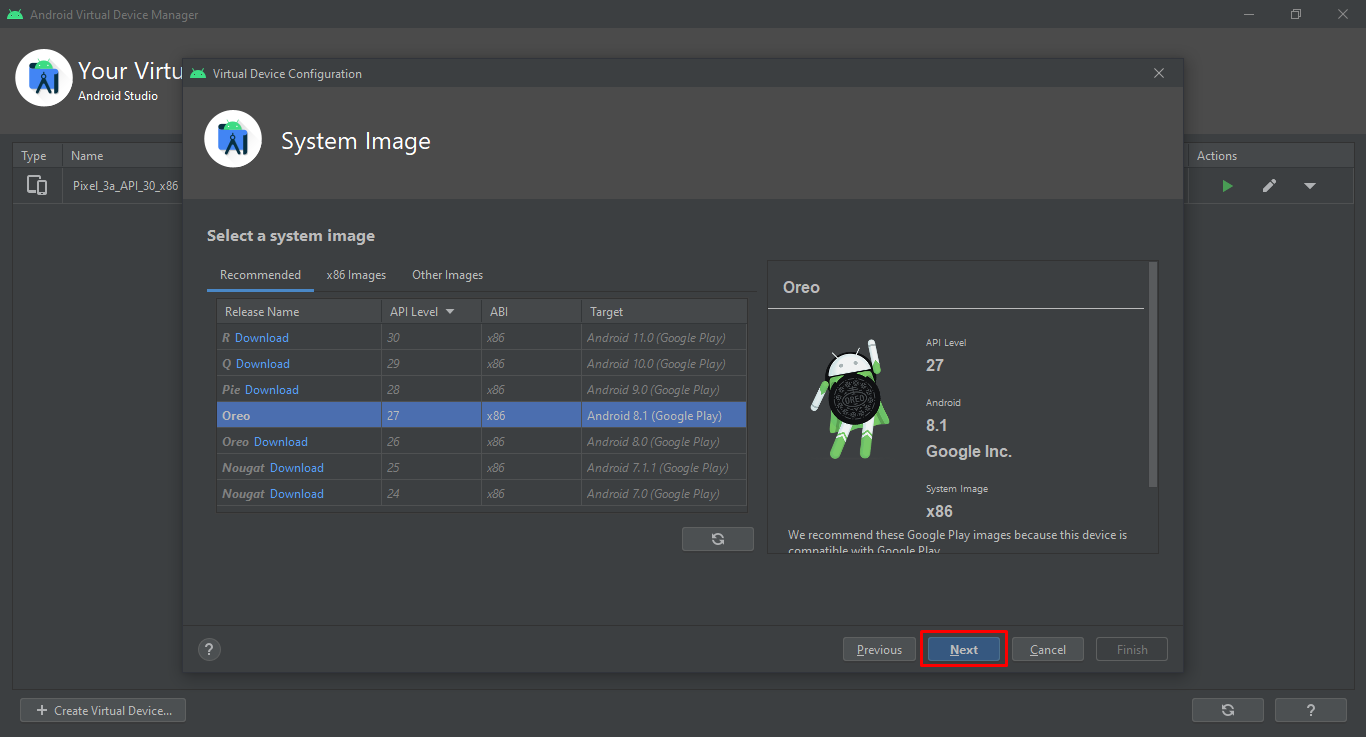This screenshot has width=1366, height=737.
Task: Cancel the device configuration
Action: 1048,649
